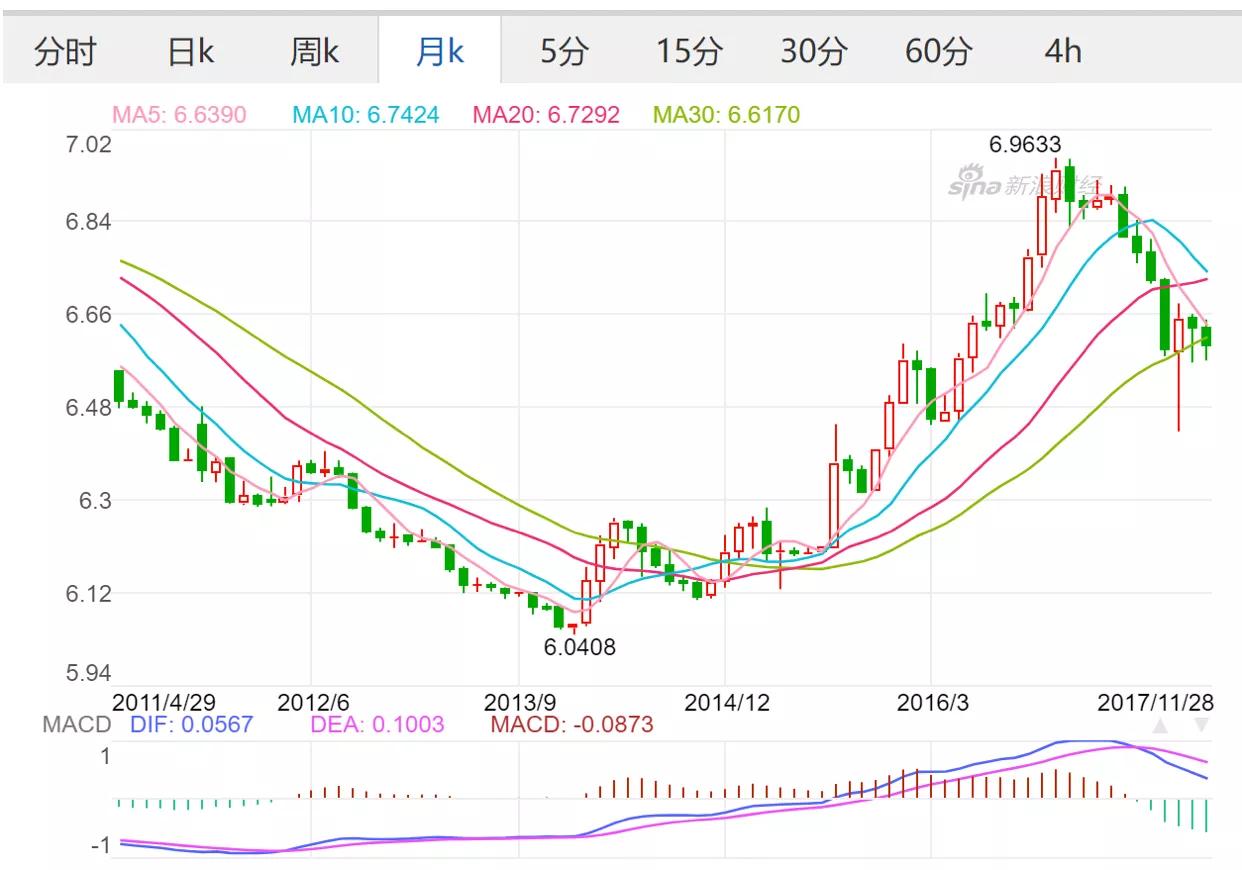Click the 6.9633 high price marker
This screenshot has width=1242, height=870.
point(1025,144)
